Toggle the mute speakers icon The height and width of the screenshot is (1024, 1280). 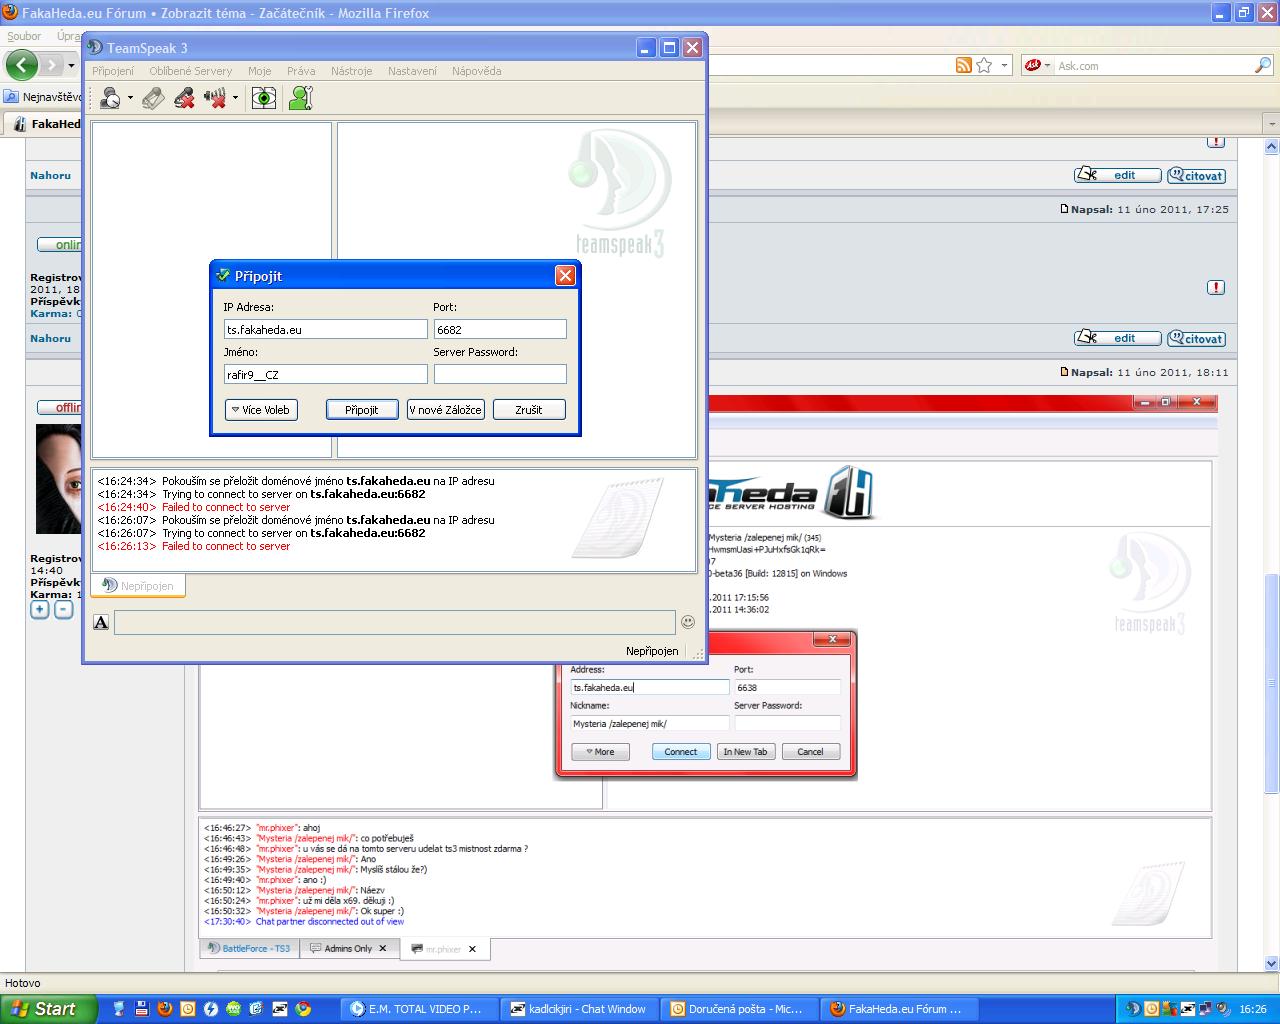[215, 98]
